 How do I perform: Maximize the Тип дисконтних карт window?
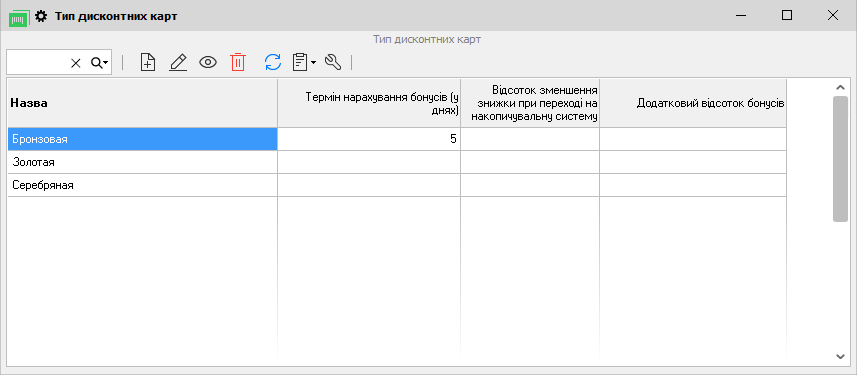click(x=787, y=15)
